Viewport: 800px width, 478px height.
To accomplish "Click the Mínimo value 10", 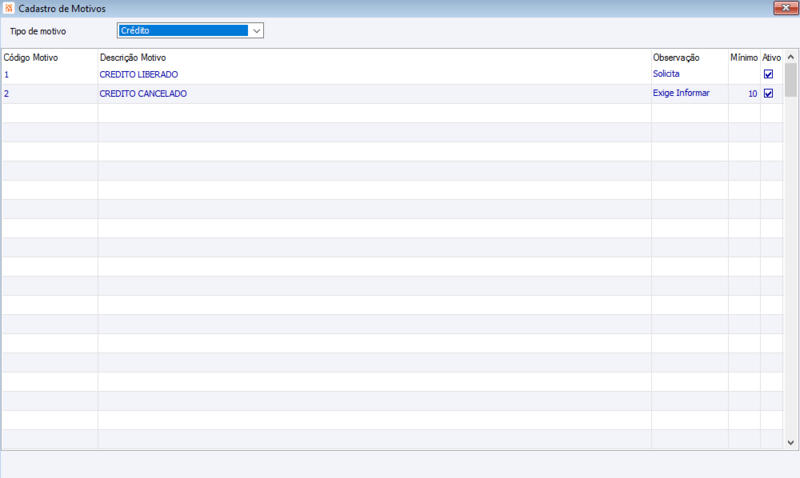I will tap(753, 94).
